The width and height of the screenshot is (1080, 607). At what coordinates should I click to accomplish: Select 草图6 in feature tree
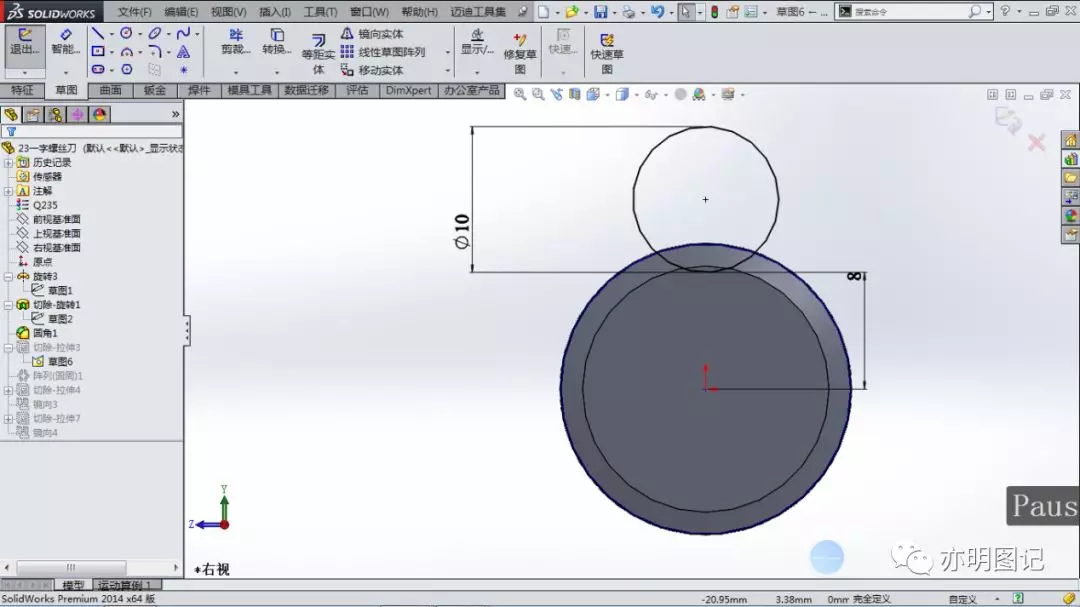(60, 362)
